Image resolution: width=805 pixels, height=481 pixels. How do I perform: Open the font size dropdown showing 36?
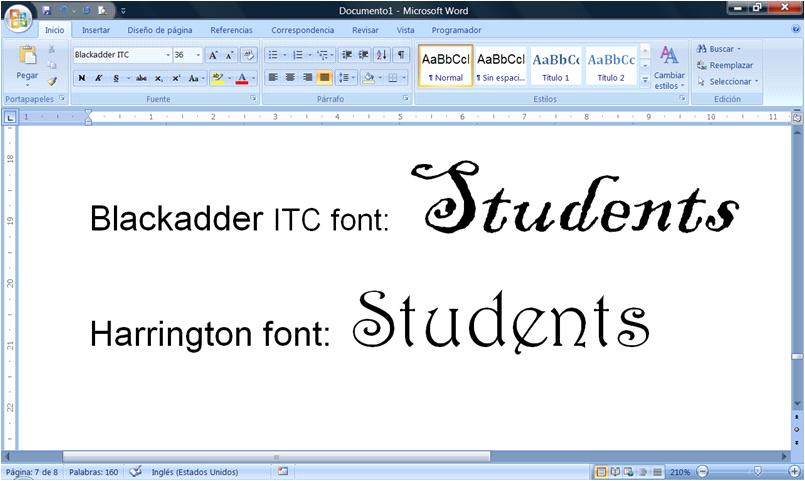(x=198, y=55)
